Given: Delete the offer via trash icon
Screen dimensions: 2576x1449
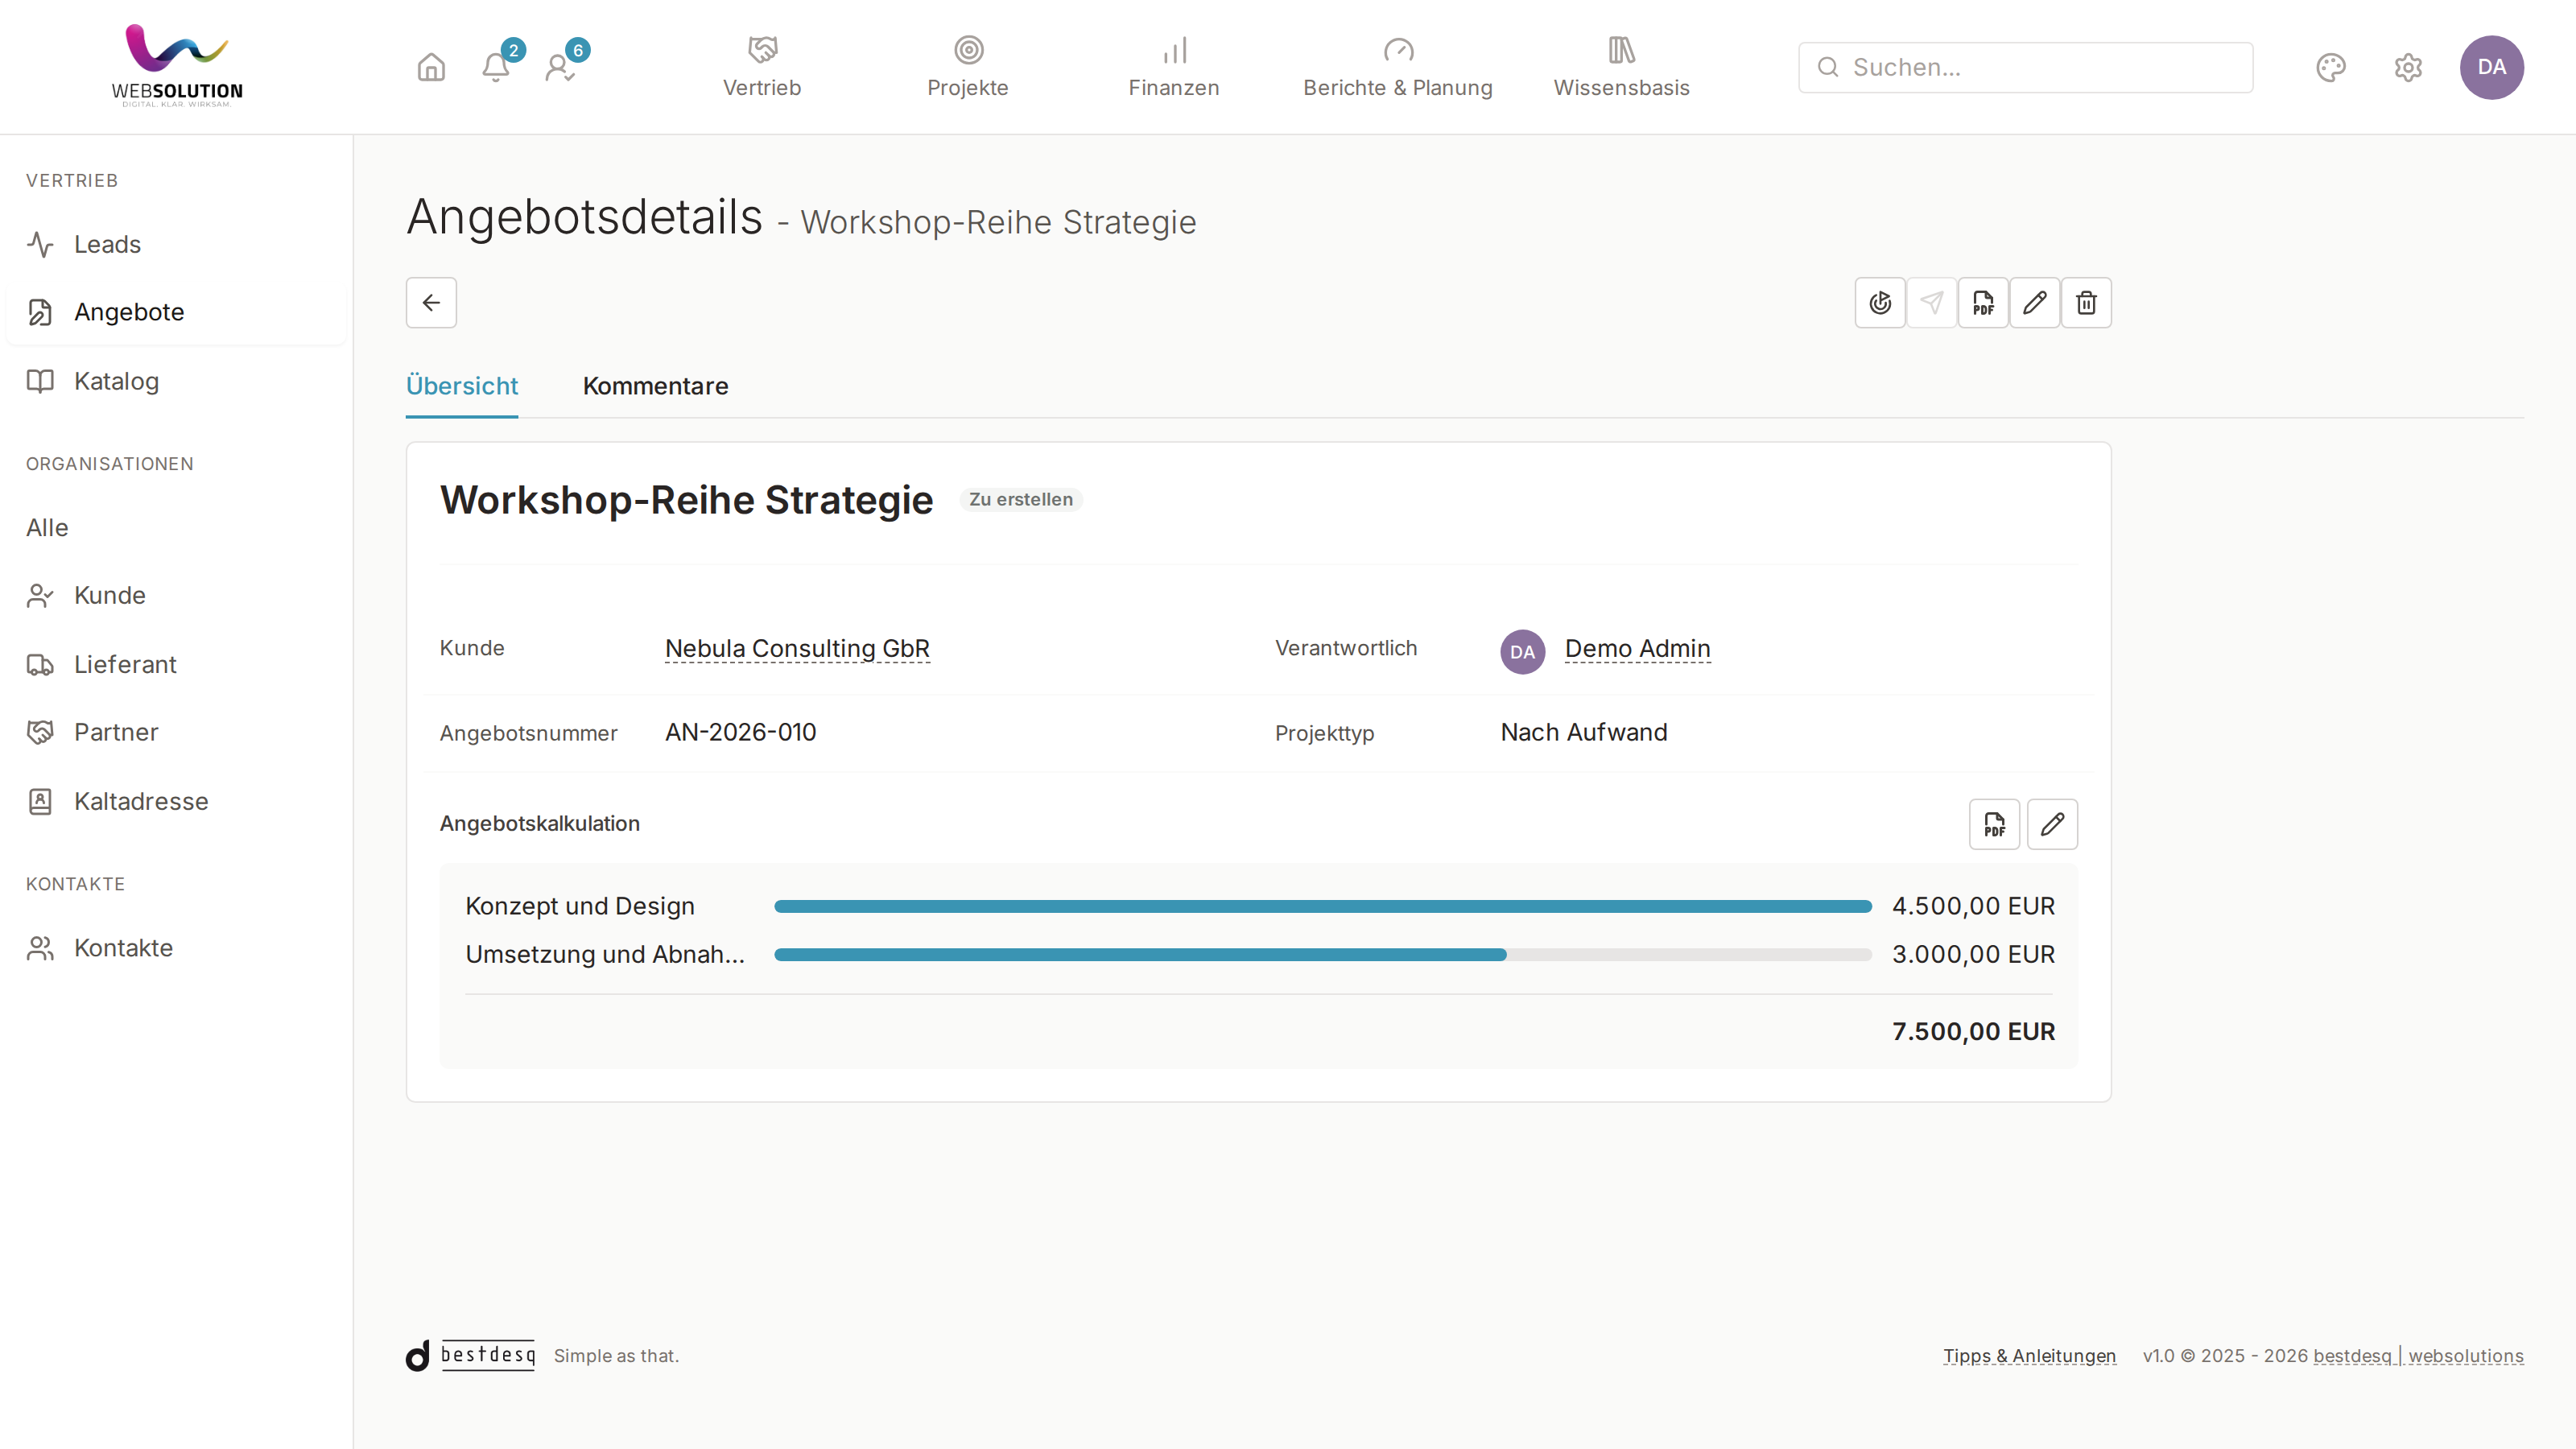Looking at the screenshot, I should [x=2086, y=302].
